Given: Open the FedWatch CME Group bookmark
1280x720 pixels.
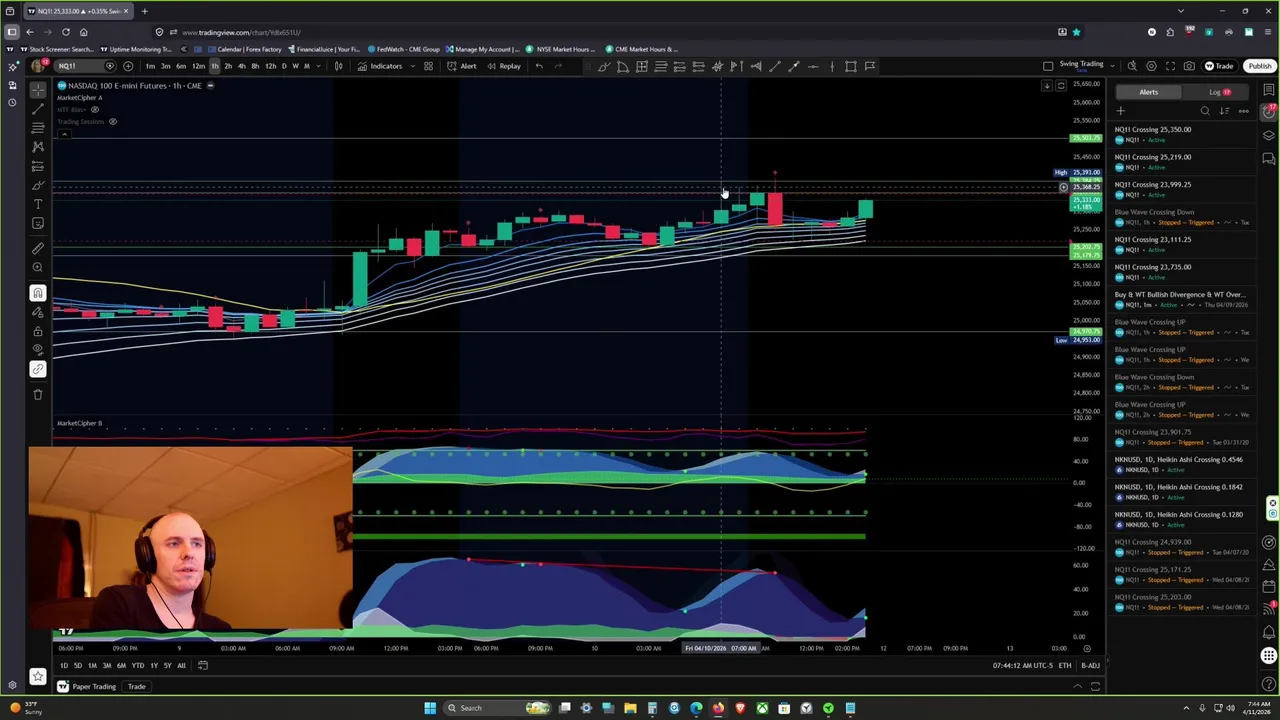Looking at the screenshot, I should (x=404, y=49).
